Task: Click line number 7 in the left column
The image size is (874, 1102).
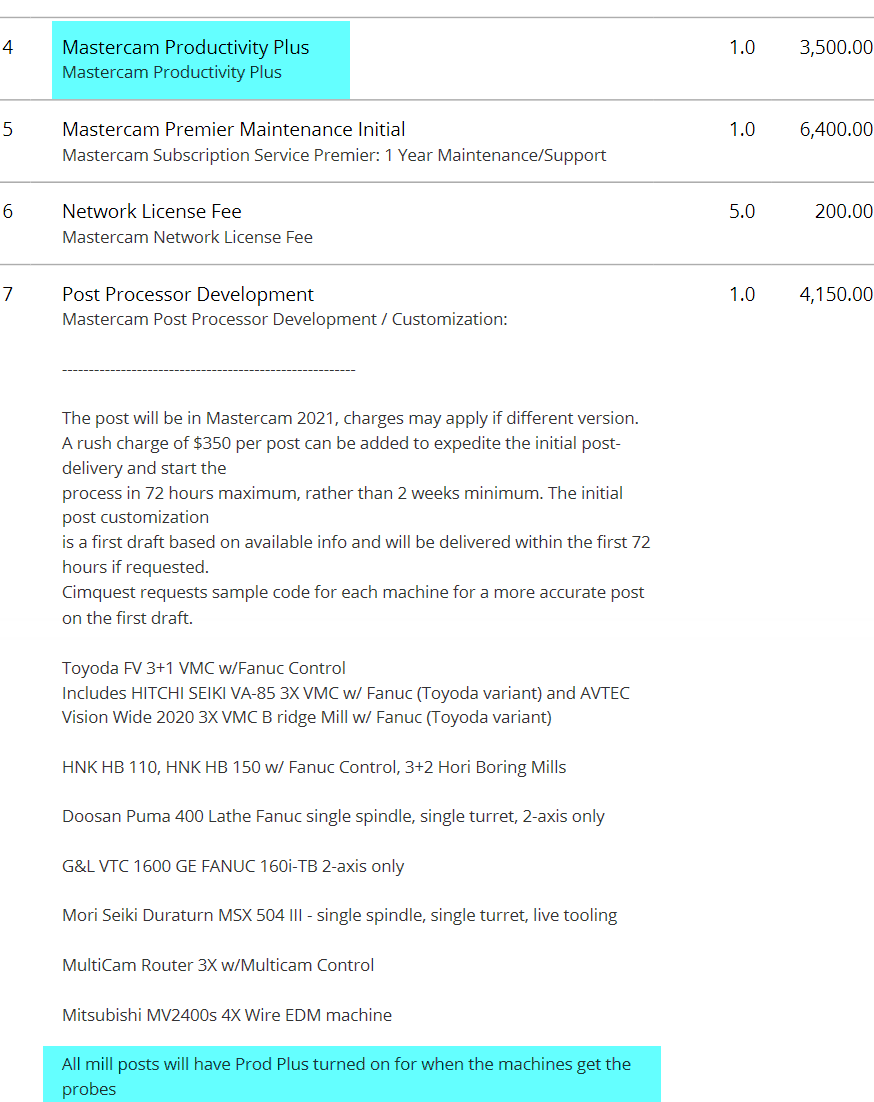Action: coord(8,294)
